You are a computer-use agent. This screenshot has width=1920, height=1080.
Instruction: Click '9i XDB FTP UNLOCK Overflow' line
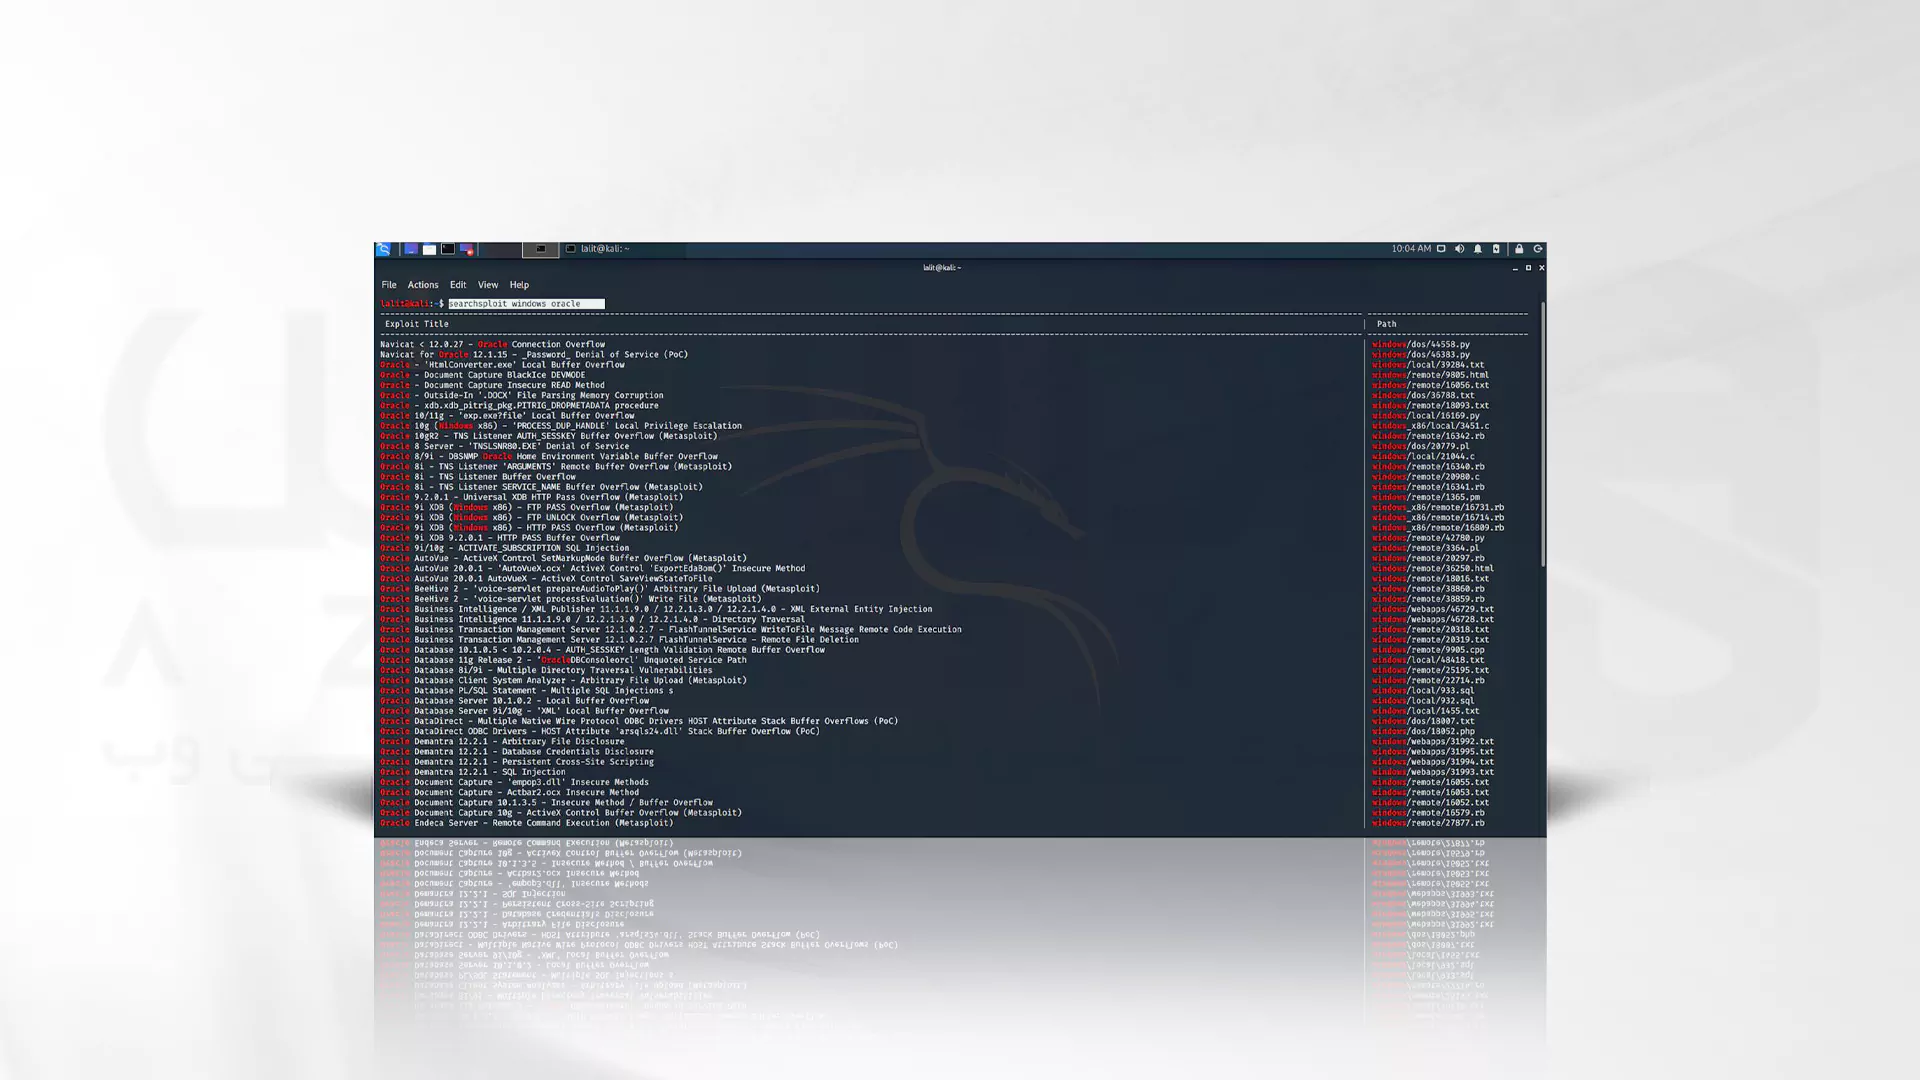pos(532,518)
